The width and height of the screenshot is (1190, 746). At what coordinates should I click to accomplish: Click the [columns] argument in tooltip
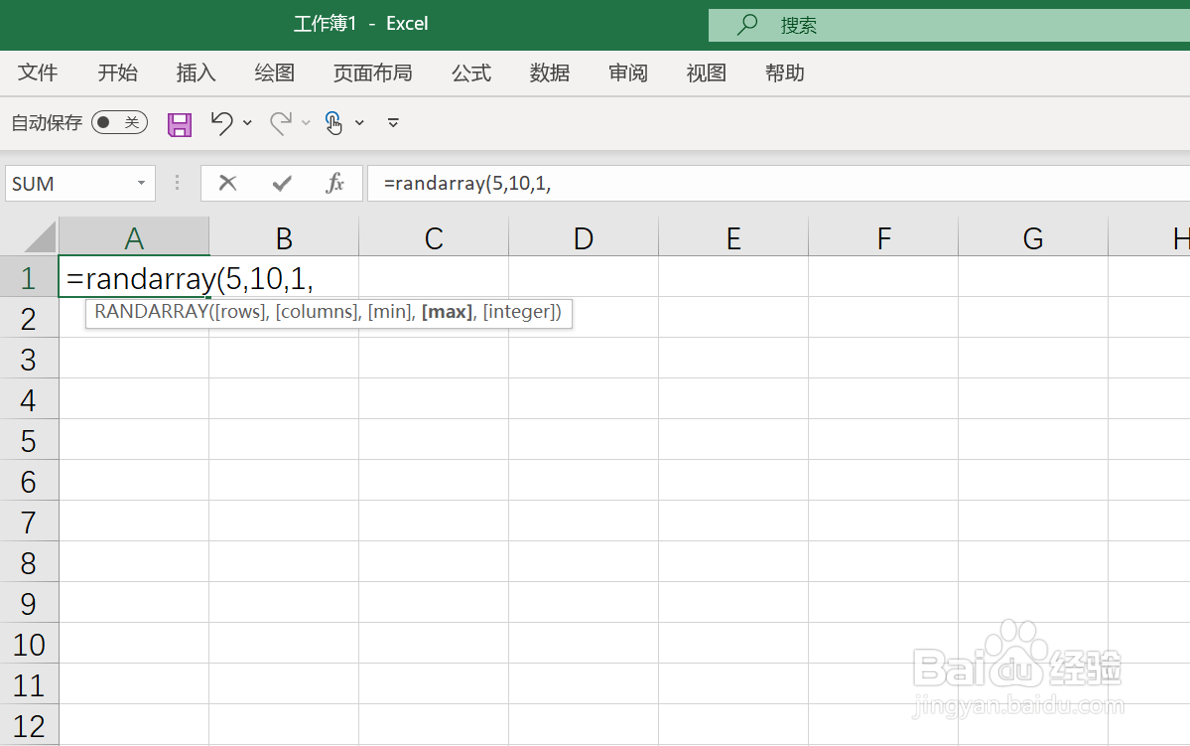tap(318, 312)
